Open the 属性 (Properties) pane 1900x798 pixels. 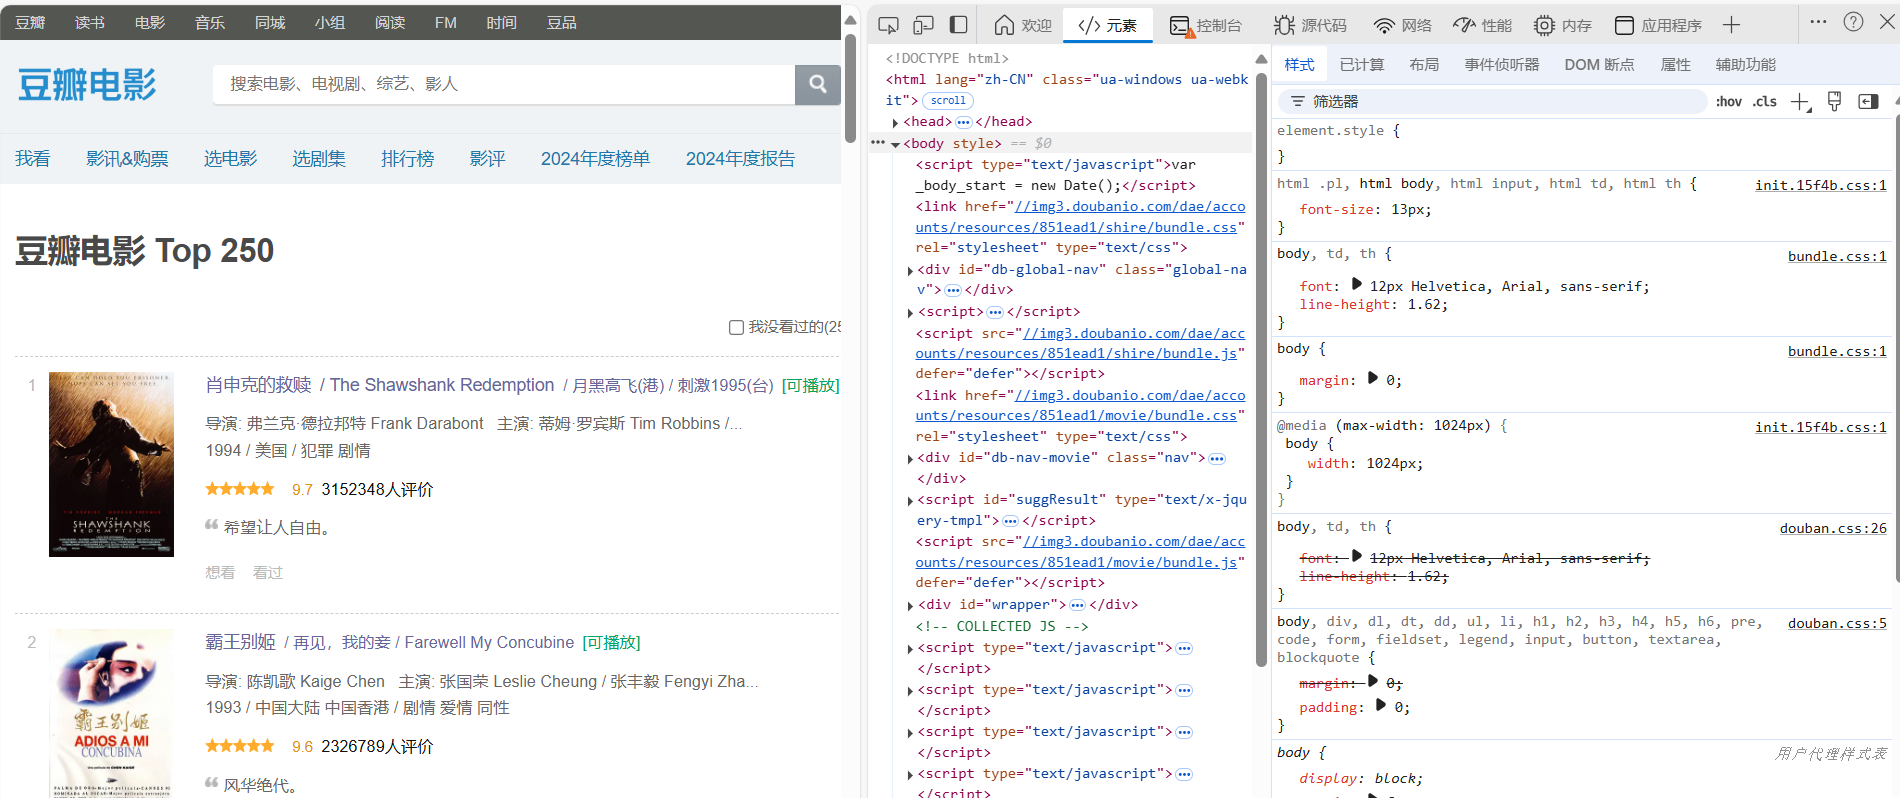[1675, 65]
